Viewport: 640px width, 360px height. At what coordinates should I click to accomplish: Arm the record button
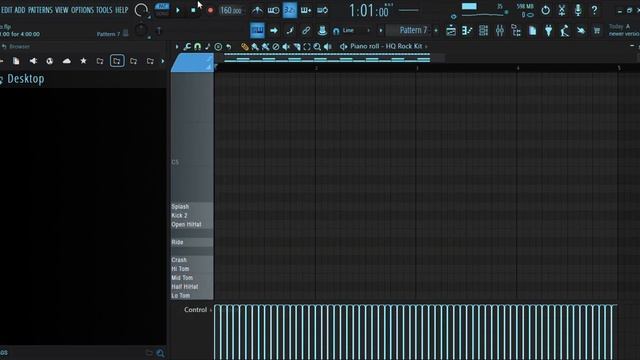[210, 10]
